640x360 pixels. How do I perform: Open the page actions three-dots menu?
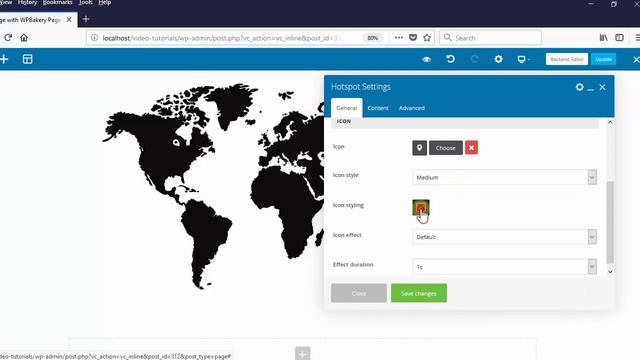pyautogui.click(x=399, y=38)
